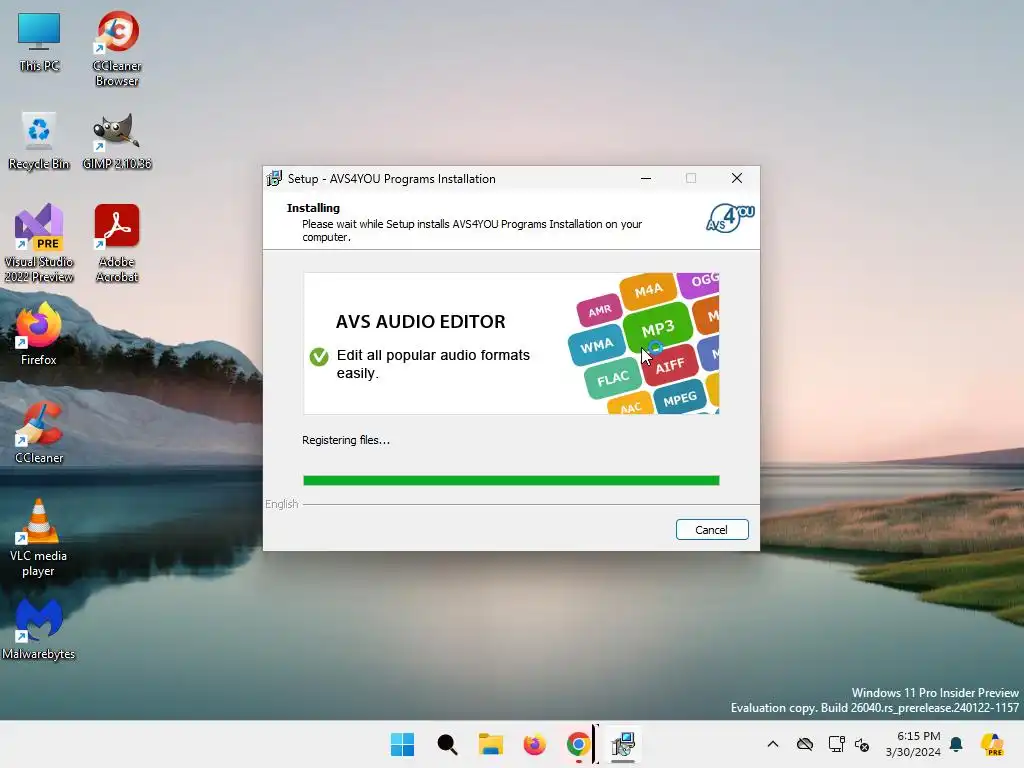Select the Firefox desktop shortcut
Screen dimensions: 1024x768
[x=39, y=334]
